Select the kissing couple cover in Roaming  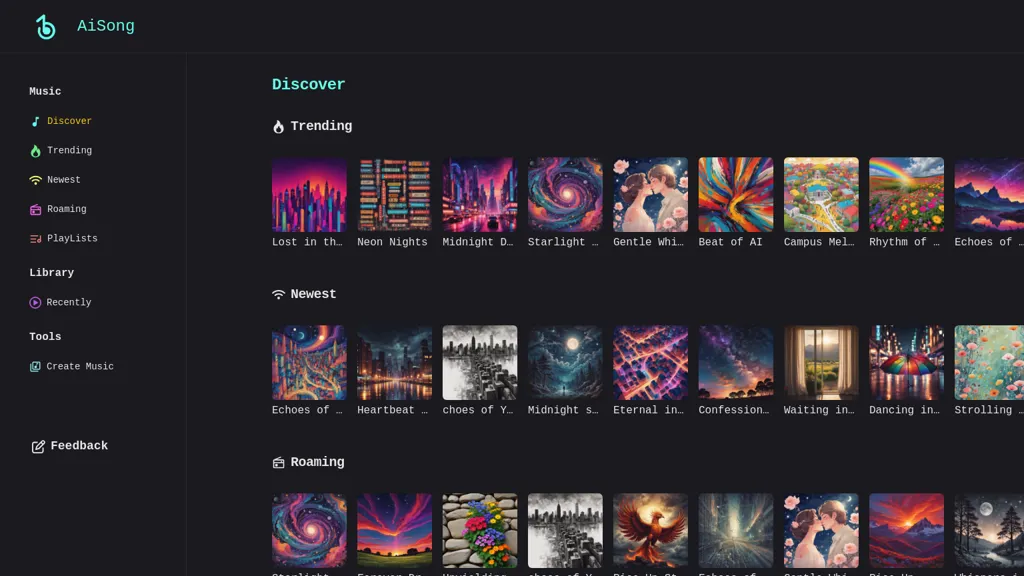click(821, 530)
